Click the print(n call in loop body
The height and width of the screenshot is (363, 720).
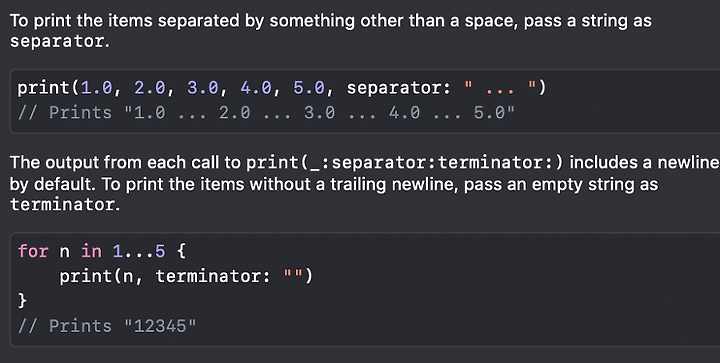pos(96,276)
